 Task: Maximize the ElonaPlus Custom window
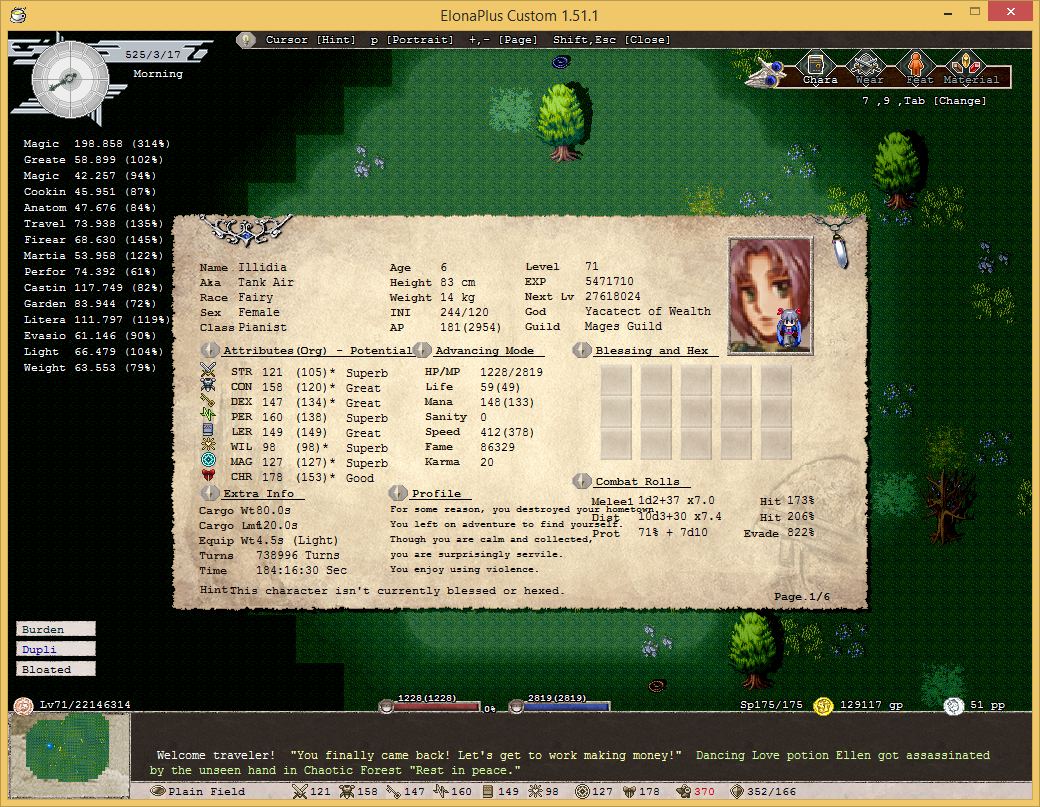tap(974, 12)
